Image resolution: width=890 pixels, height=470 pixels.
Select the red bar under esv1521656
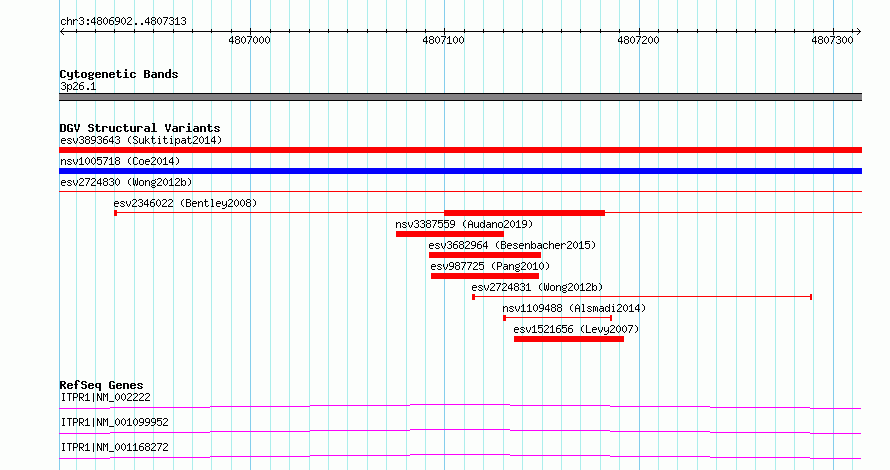pos(569,339)
